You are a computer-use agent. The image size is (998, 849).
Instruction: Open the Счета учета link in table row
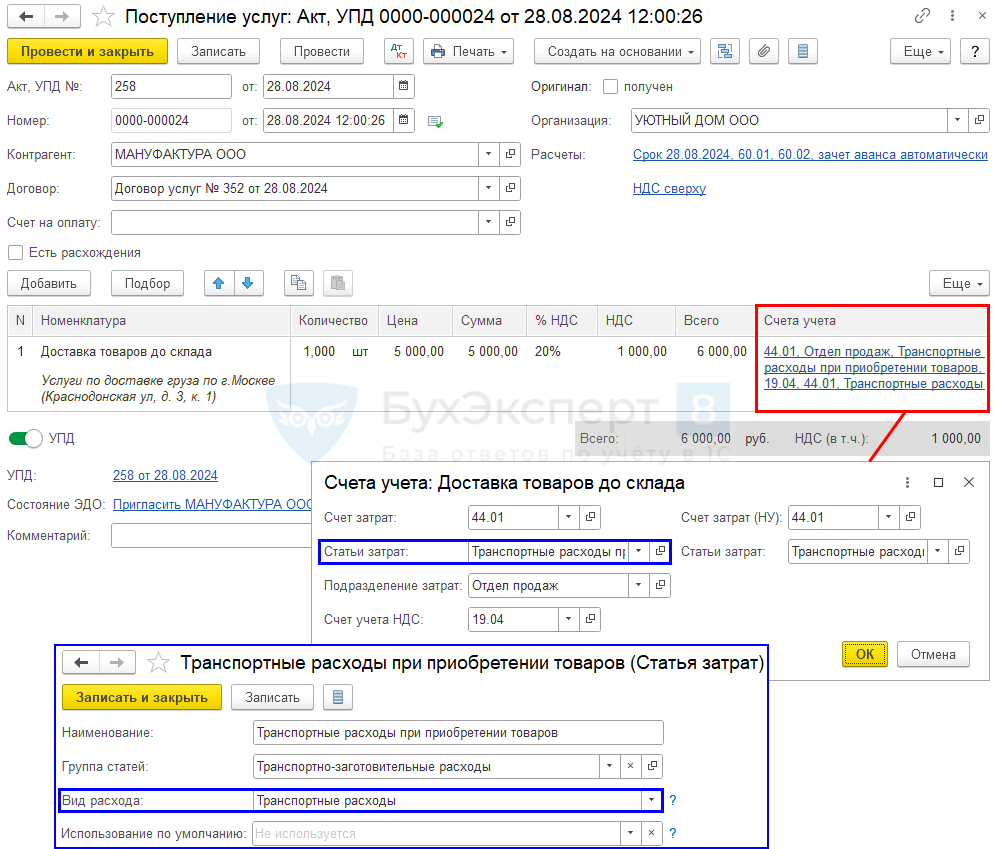pos(873,367)
